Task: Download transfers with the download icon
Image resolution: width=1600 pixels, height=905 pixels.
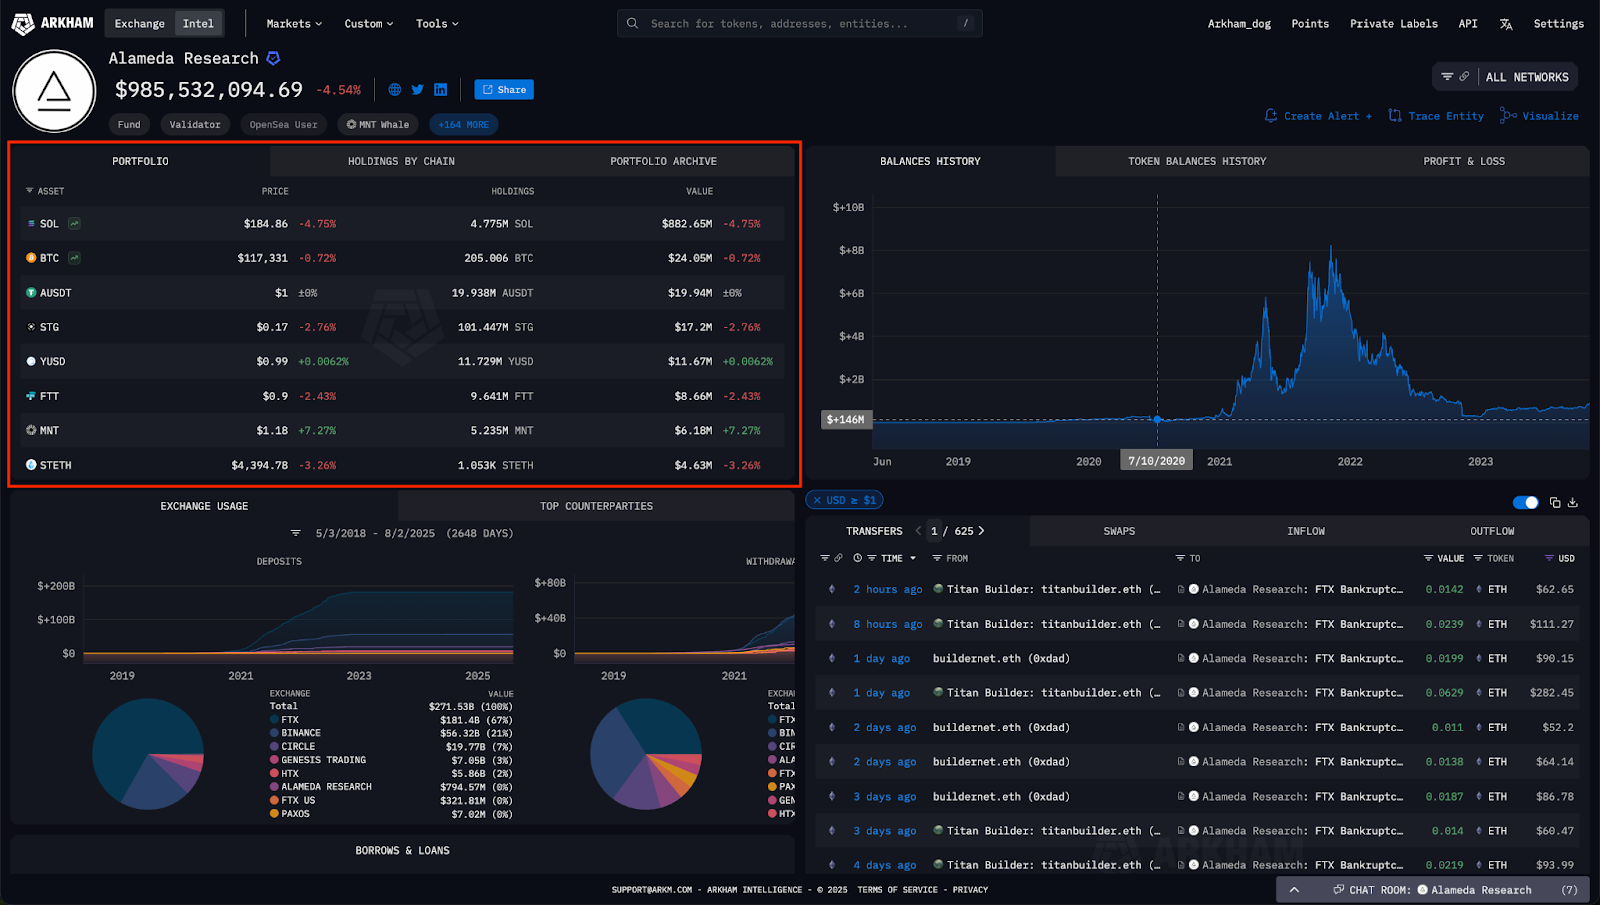Action: 1573,502
